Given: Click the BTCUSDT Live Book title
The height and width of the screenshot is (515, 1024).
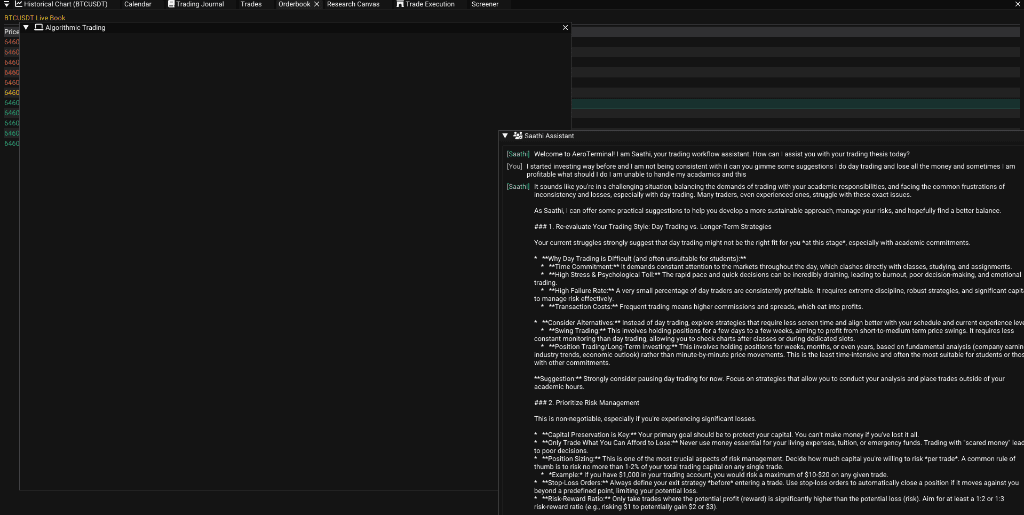Looking at the screenshot, I should click(35, 18).
